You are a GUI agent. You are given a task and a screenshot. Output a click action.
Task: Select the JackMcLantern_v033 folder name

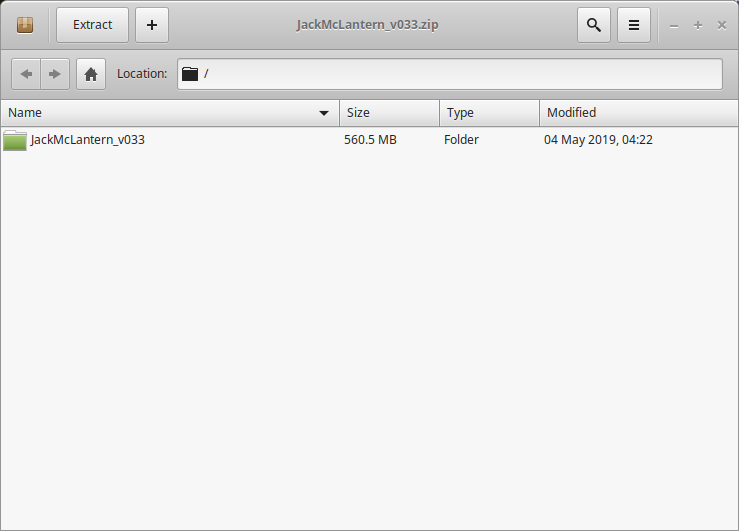[88, 140]
